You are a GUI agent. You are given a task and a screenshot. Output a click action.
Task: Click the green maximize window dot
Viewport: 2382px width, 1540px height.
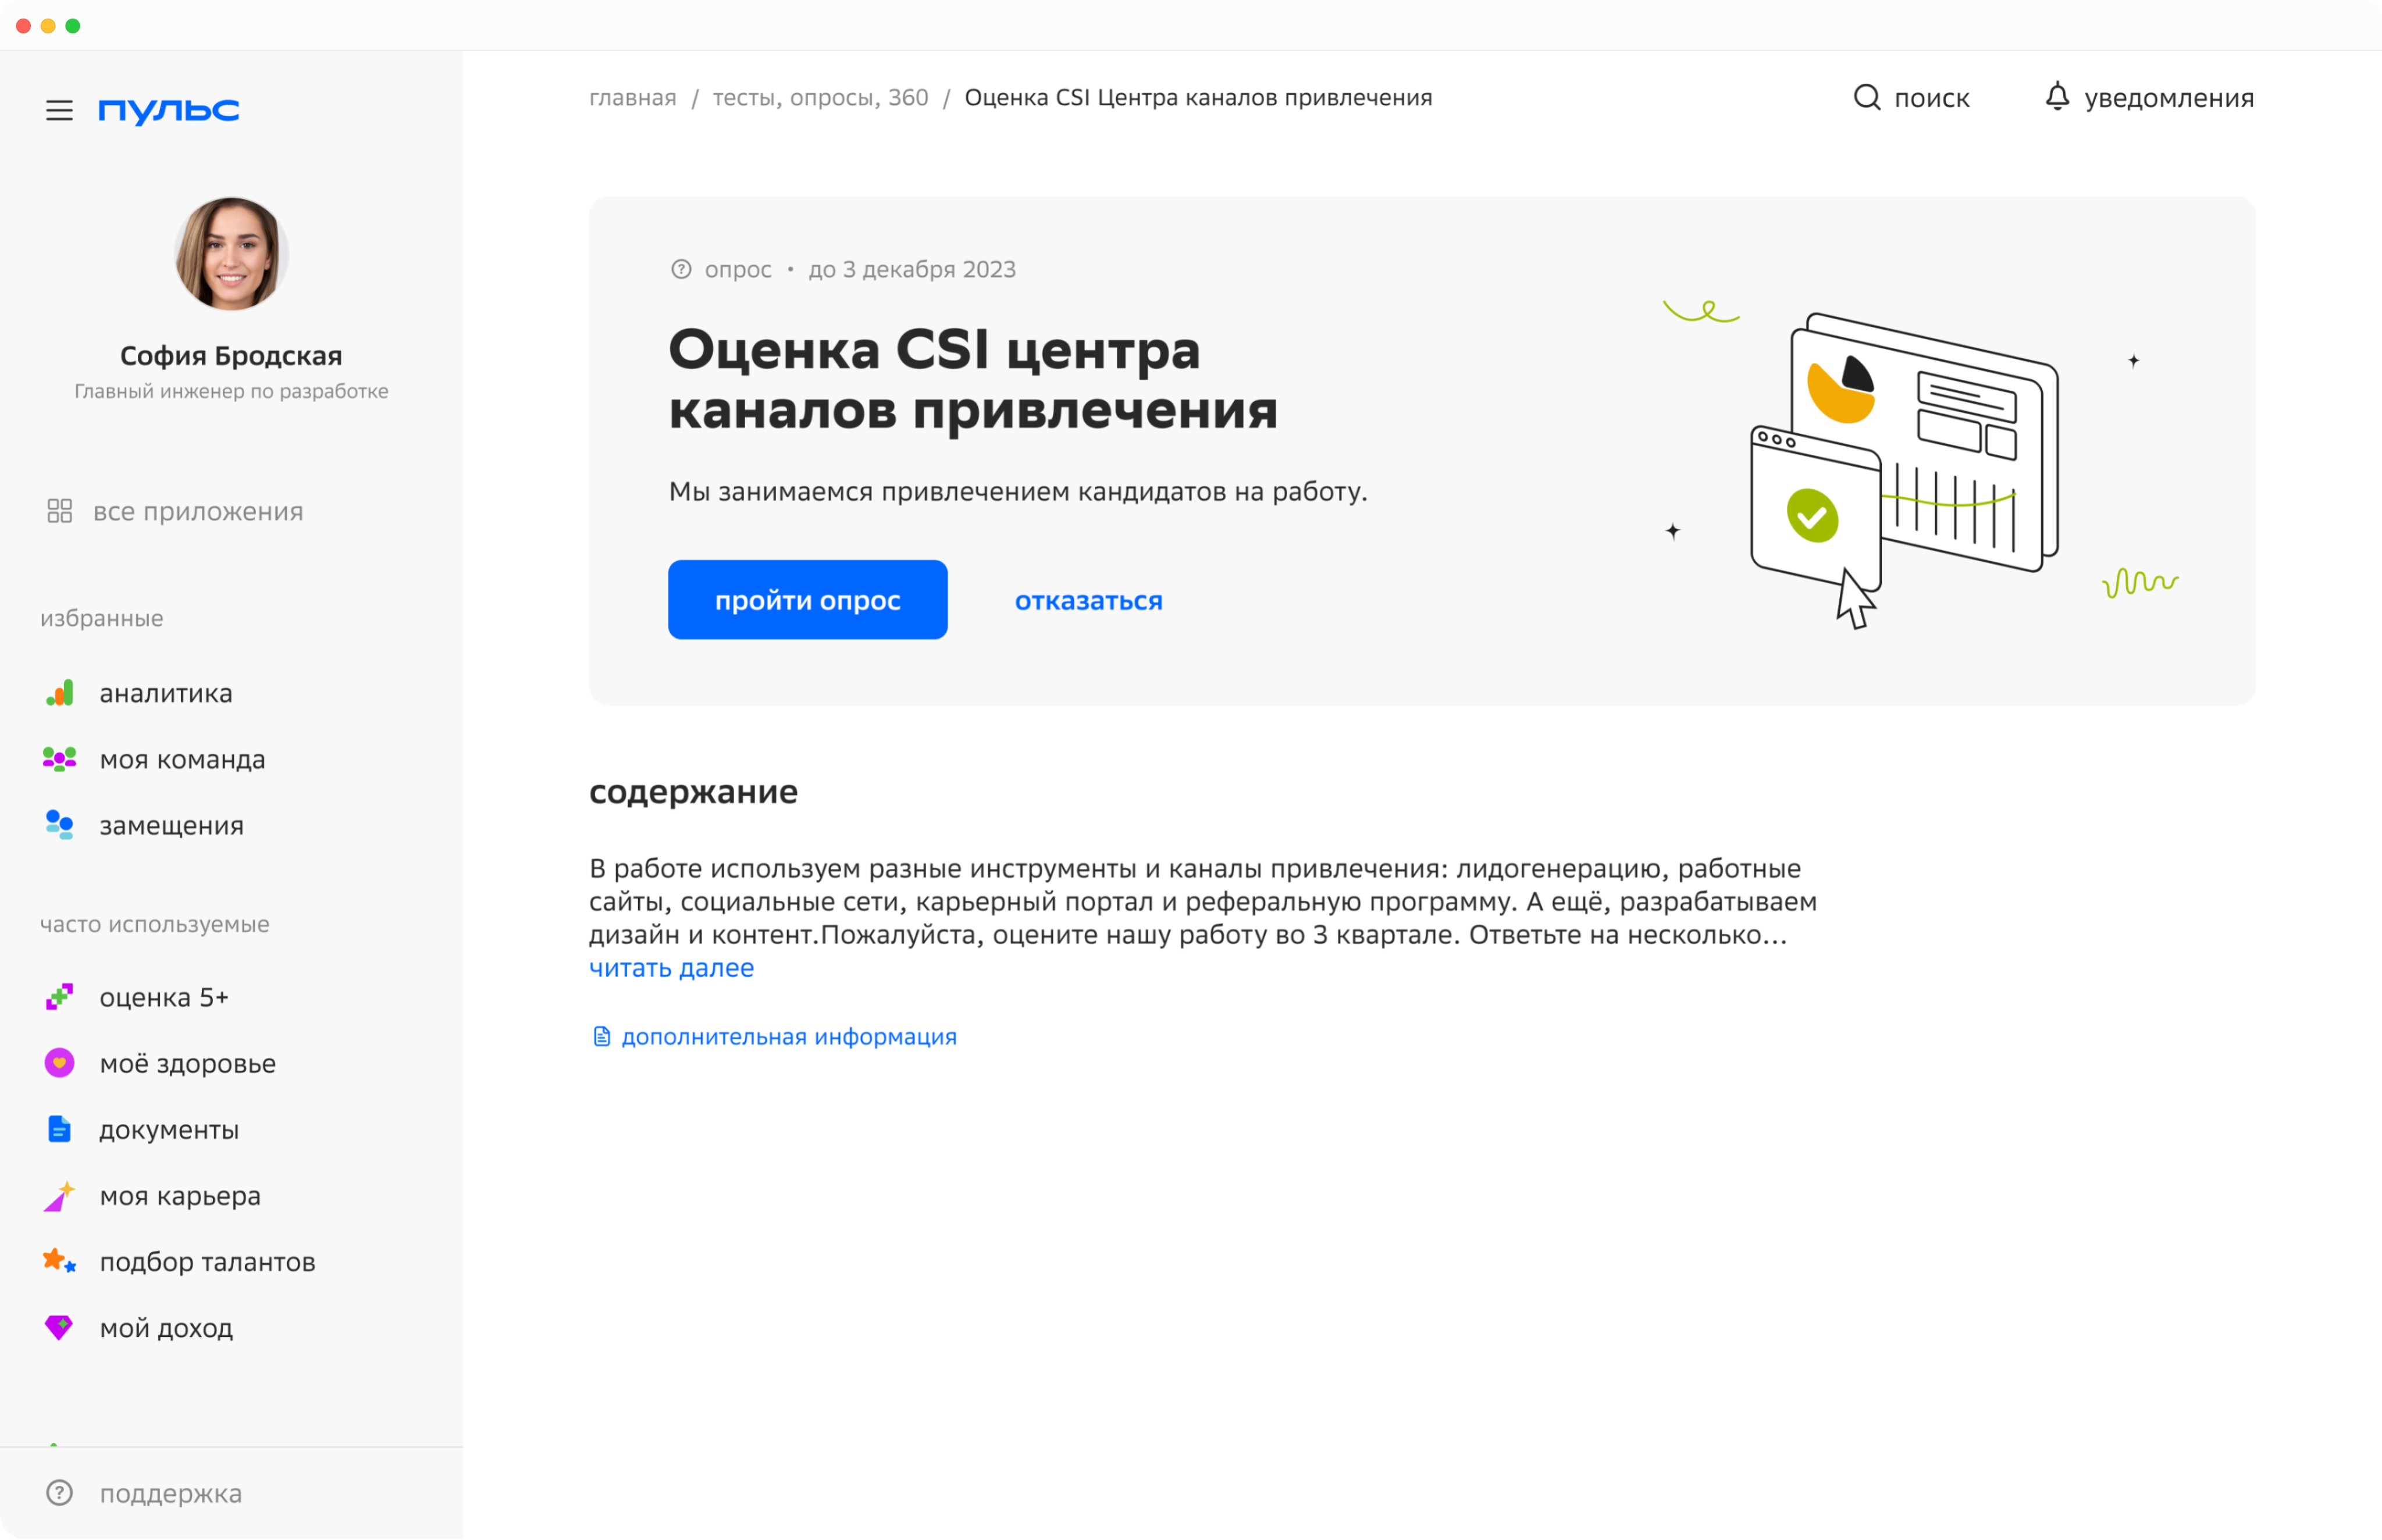pos(73,25)
